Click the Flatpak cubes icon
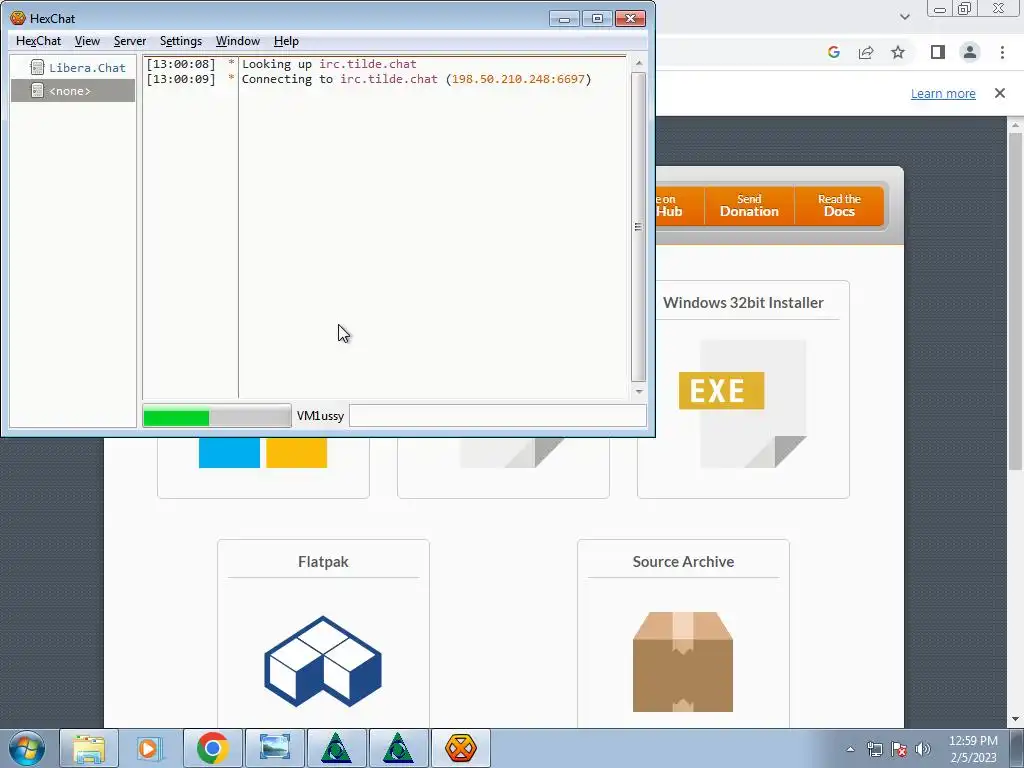 [323, 662]
